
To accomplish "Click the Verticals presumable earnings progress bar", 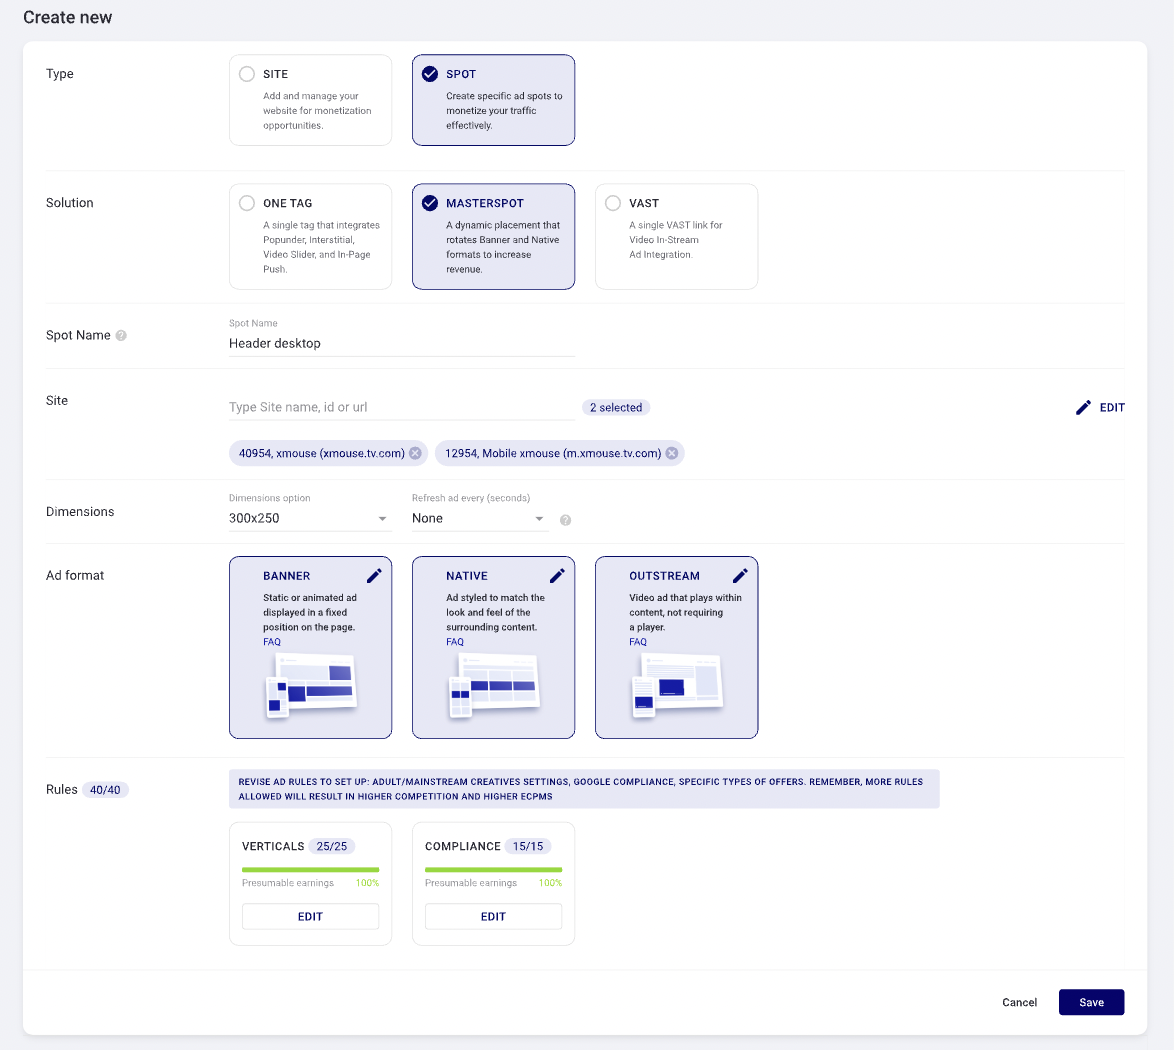I will (310, 870).
